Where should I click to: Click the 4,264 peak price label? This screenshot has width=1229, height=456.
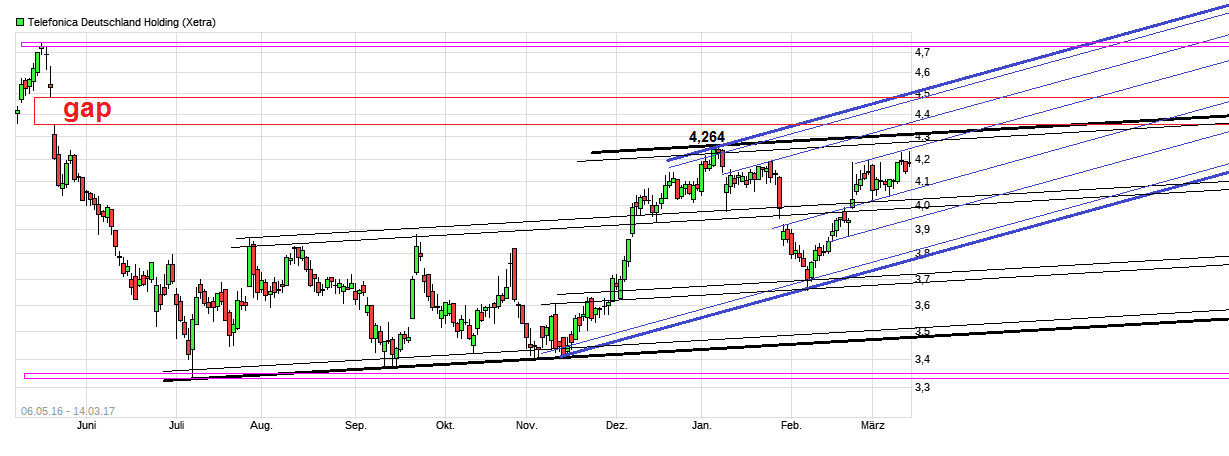pos(707,137)
